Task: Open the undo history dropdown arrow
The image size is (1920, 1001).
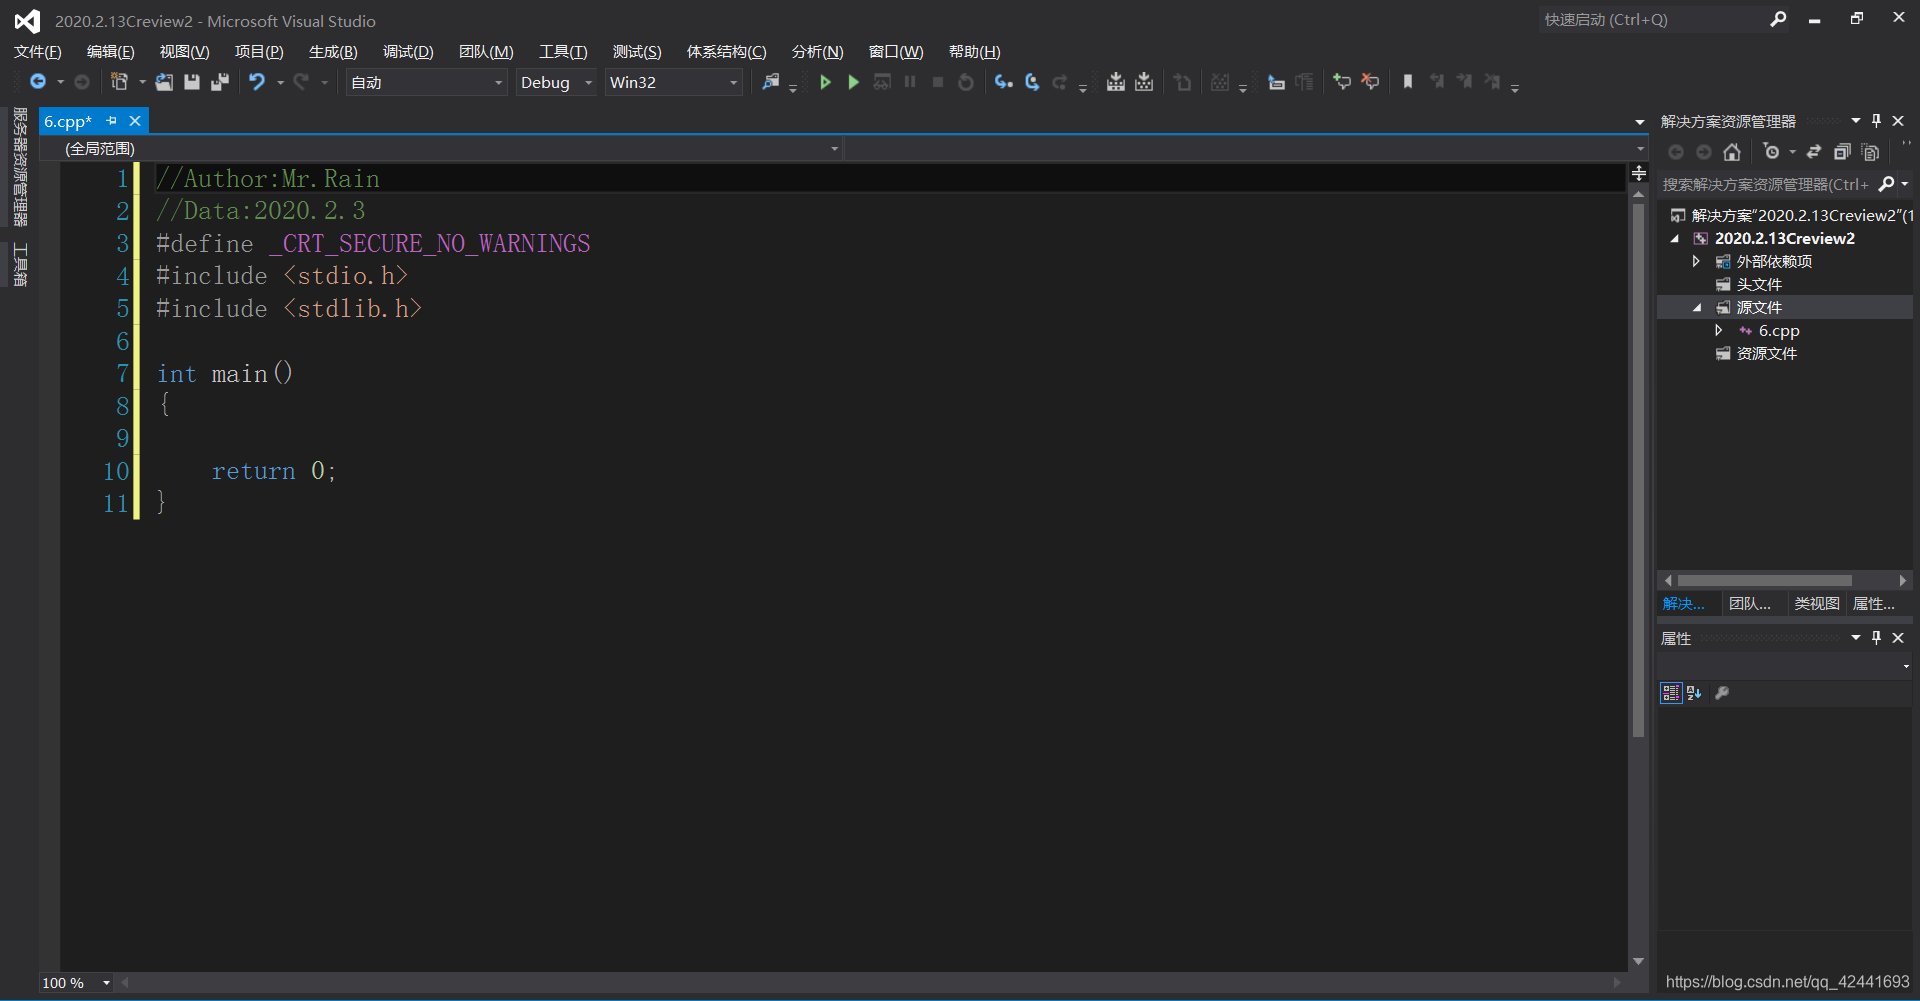Action: 281,82
